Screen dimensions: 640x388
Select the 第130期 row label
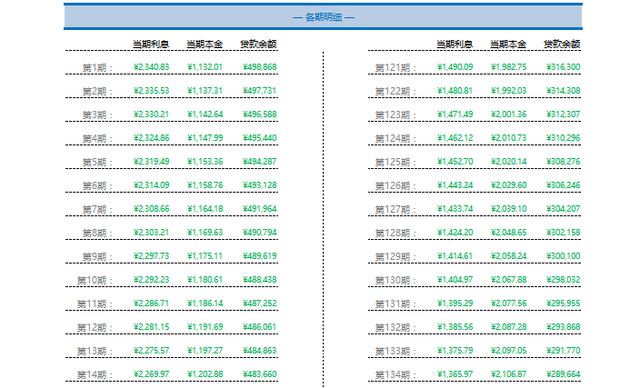tap(396, 280)
